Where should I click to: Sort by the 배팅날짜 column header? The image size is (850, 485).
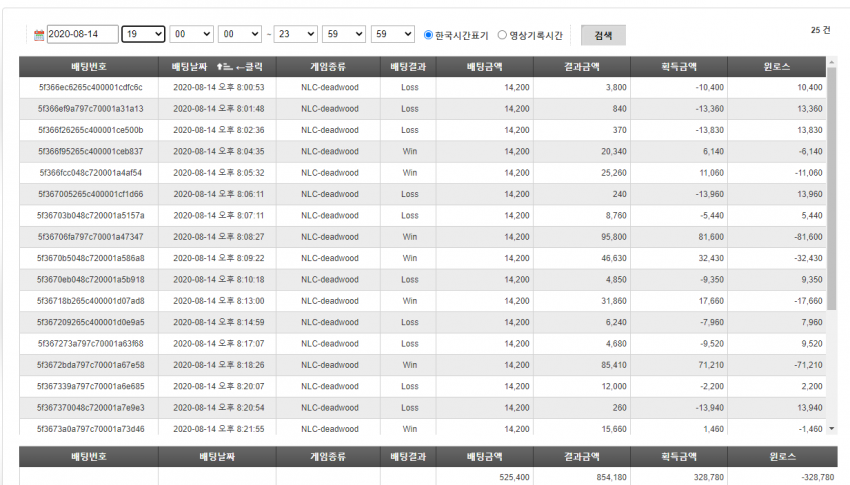pyautogui.click(x=217, y=67)
